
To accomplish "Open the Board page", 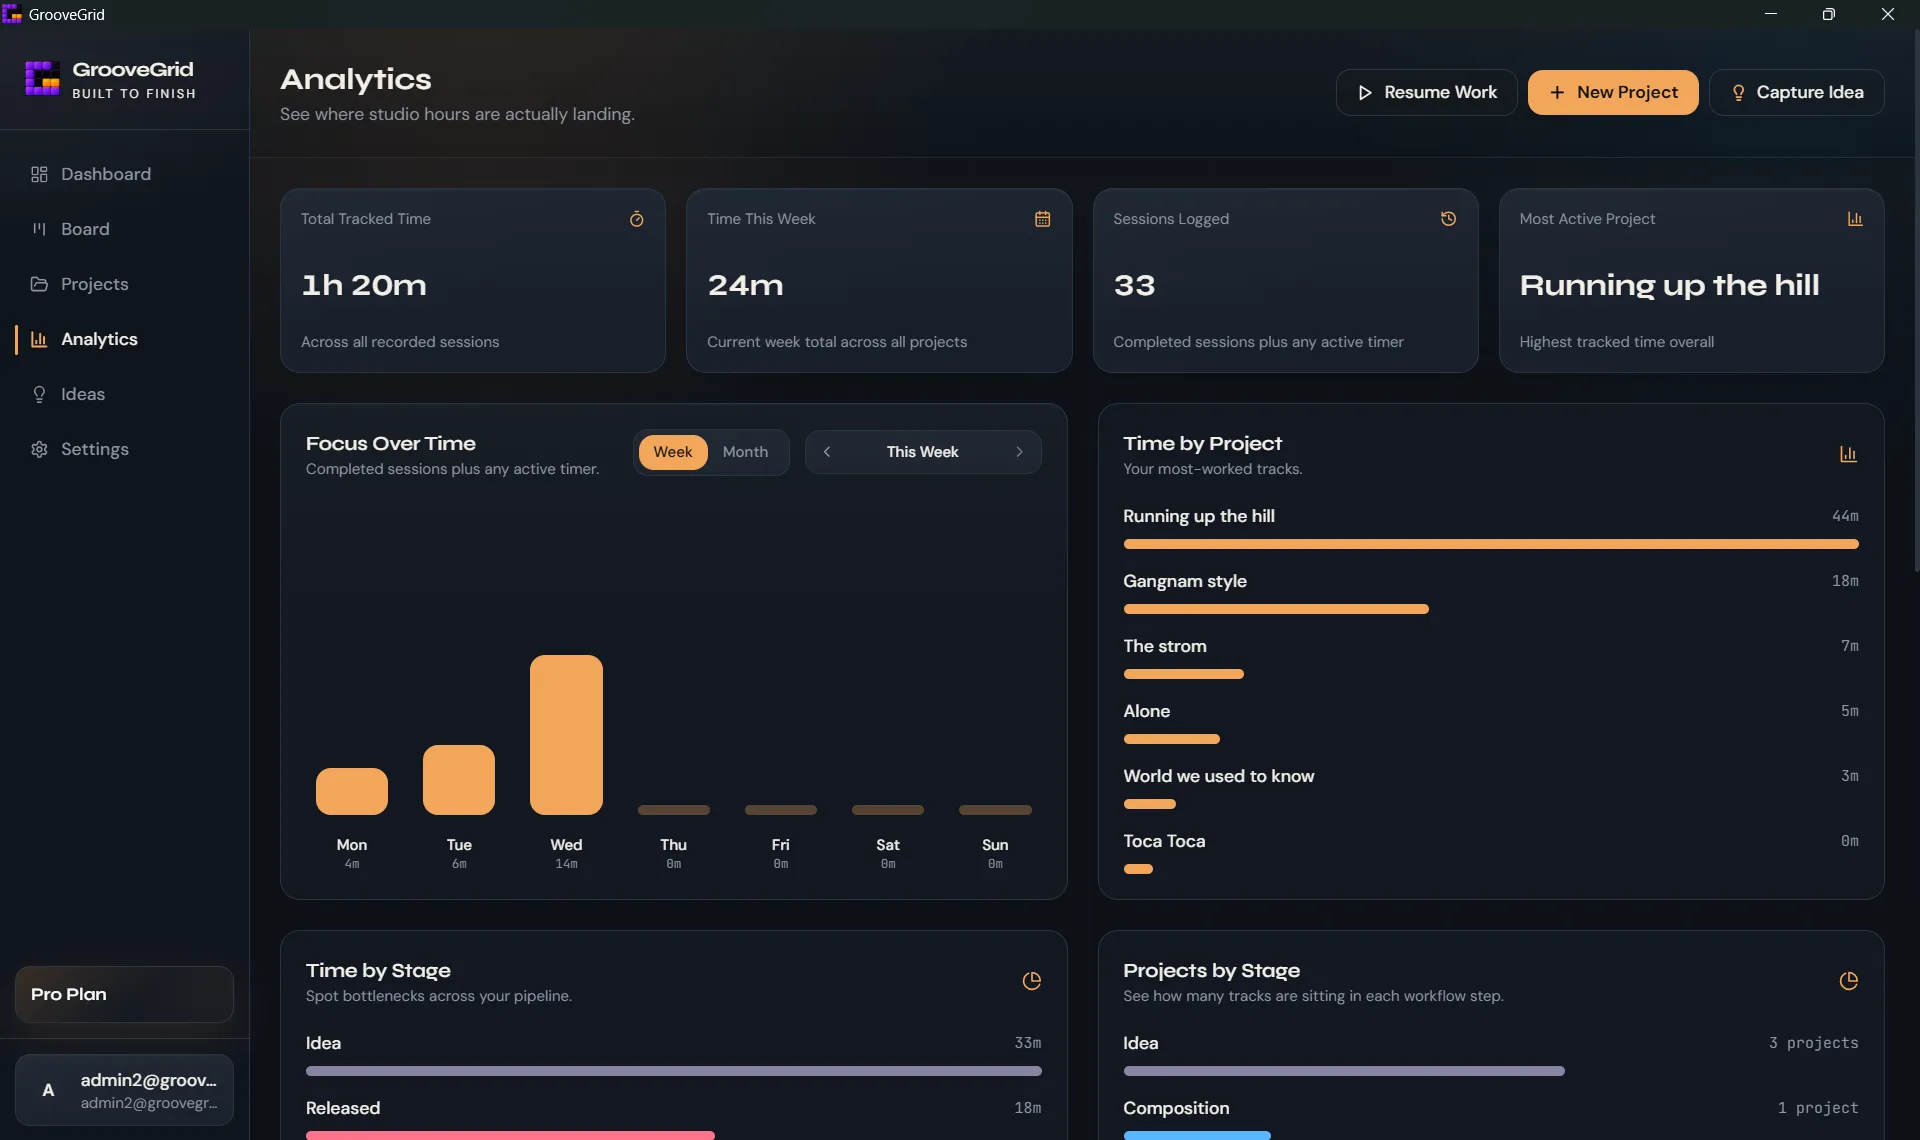I will (125, 229).
